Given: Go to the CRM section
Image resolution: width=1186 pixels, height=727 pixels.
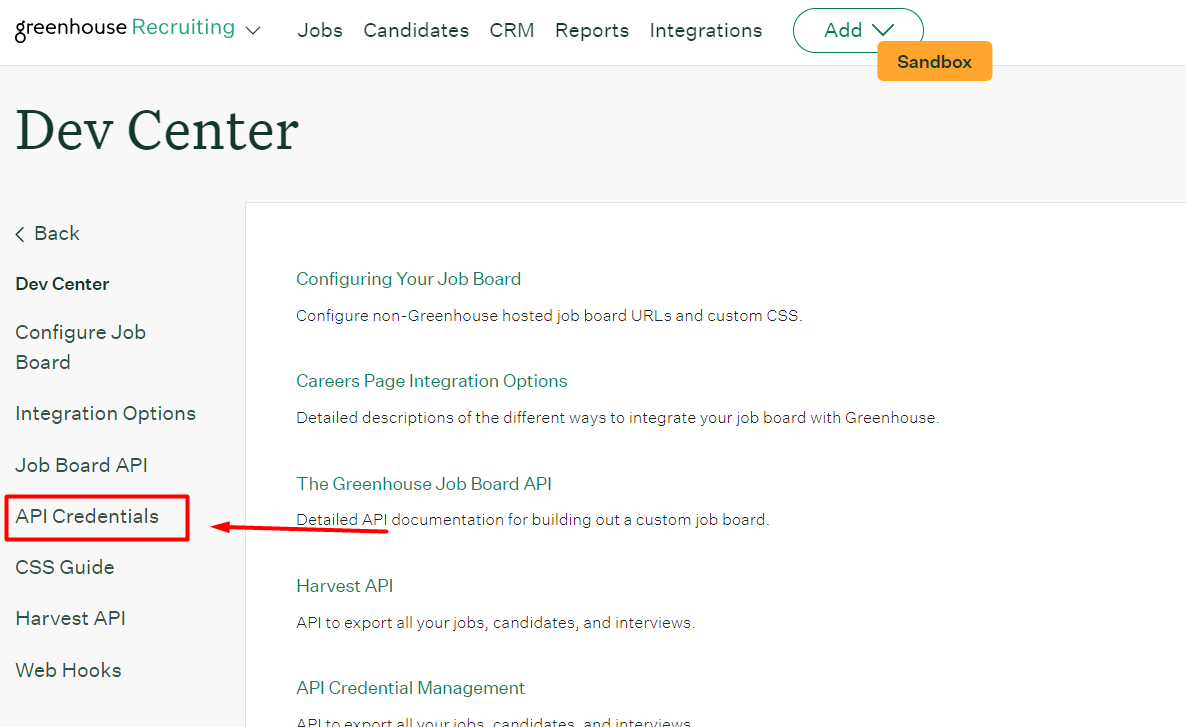Looking at the screenshot, I should point(511,30).
